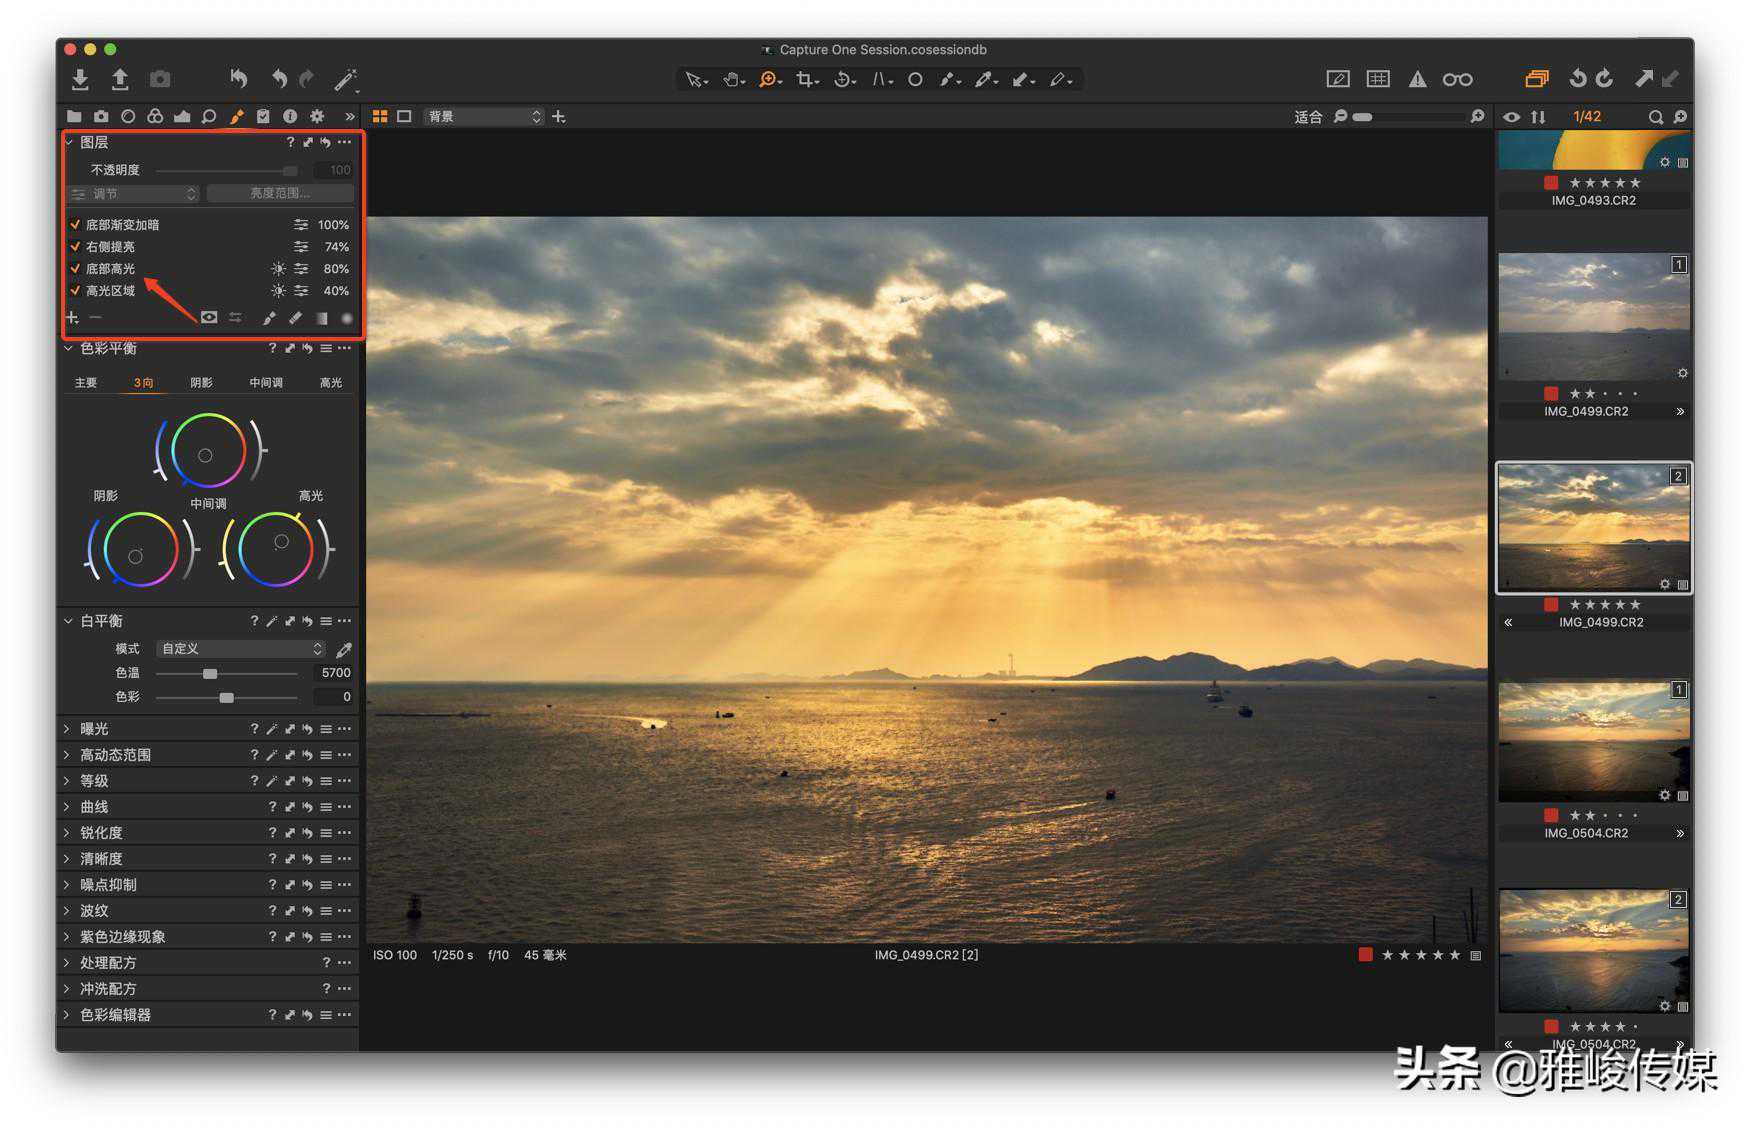Screen dimensions: 1750x1126
Task: Select the pan hand tool
Action: click(x=733, y=79)
